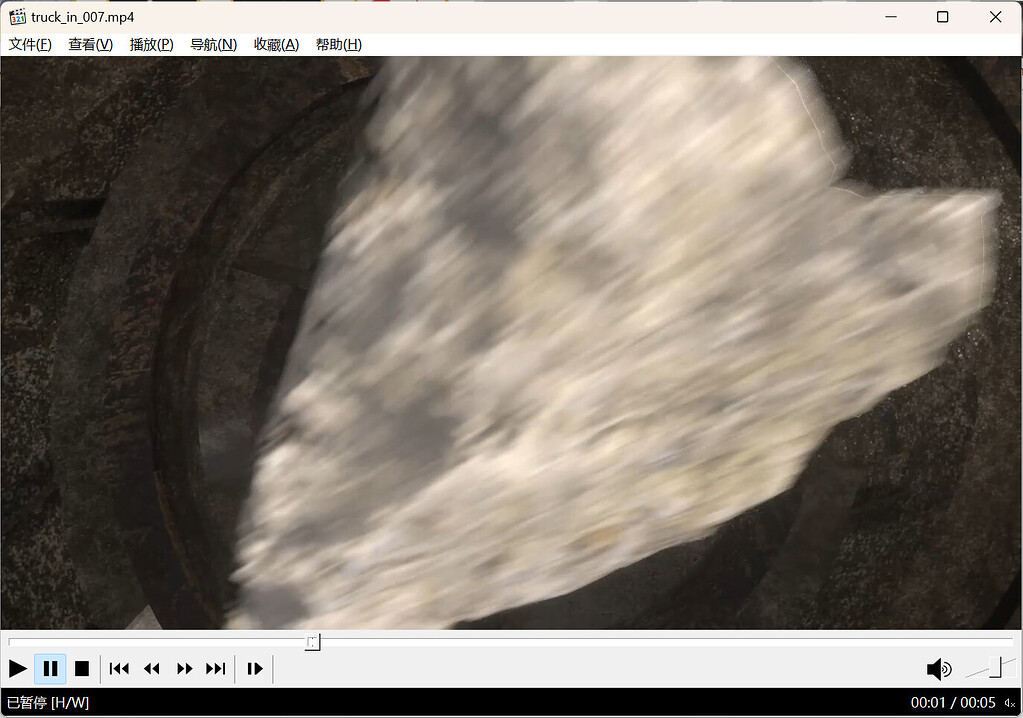Toggle mute with the speaker icon
1023x718 pixels.
(x=938, y=668)
